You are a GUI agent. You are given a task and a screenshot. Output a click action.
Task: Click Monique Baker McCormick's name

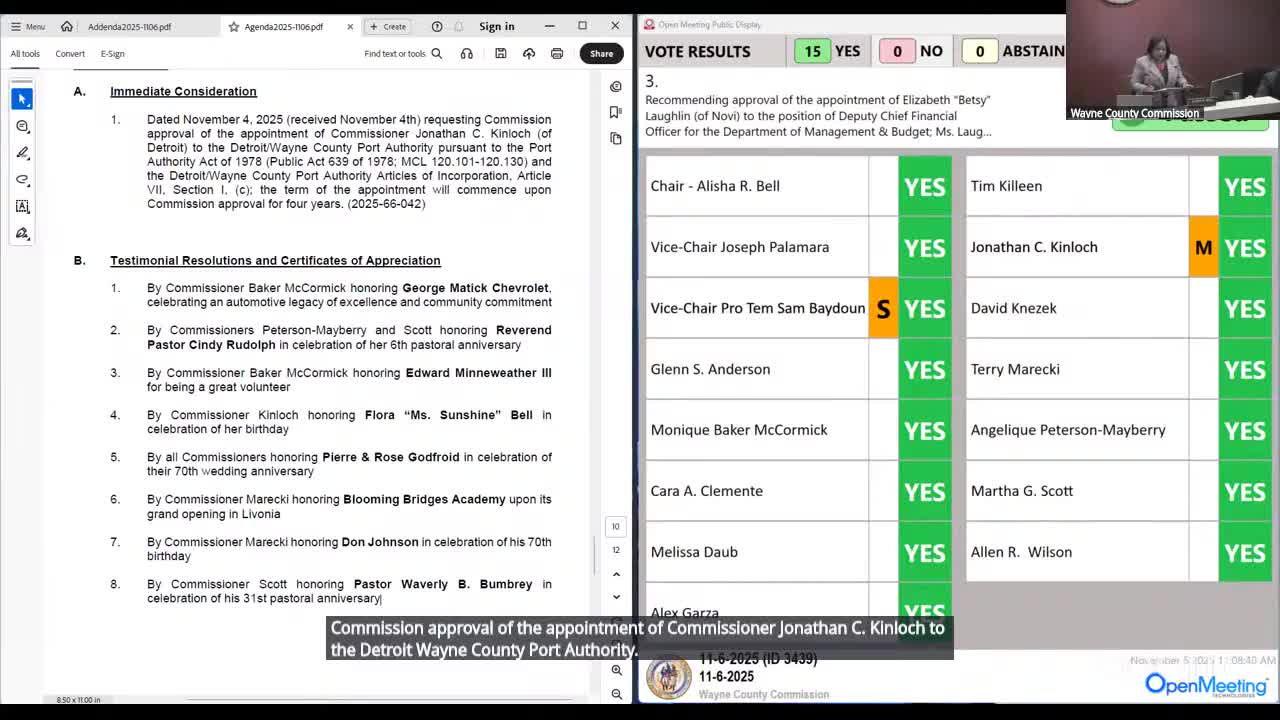tap(739, 430)
